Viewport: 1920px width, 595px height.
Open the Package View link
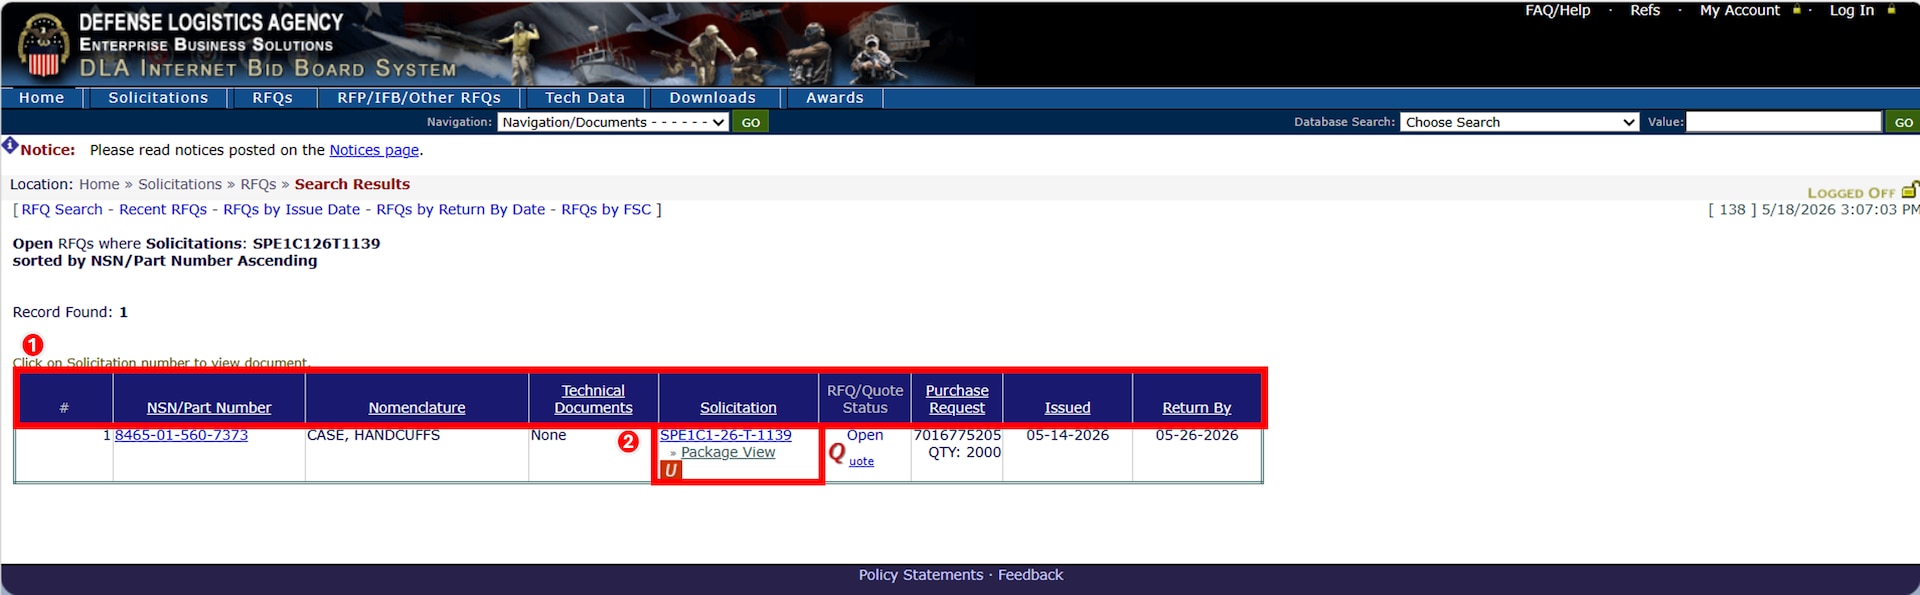[728, 452]
